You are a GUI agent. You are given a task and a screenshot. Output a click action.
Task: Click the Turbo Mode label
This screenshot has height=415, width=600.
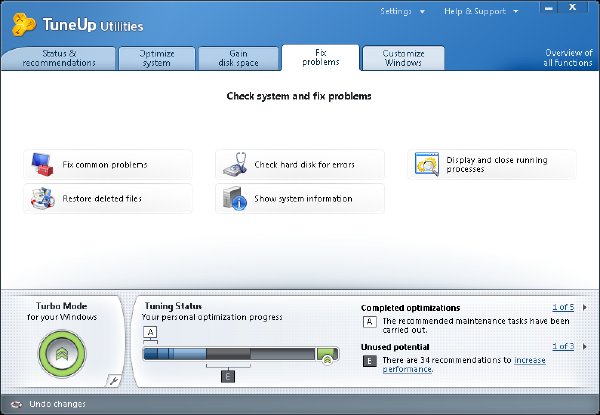pyautogui.click(x=62, y=306)
